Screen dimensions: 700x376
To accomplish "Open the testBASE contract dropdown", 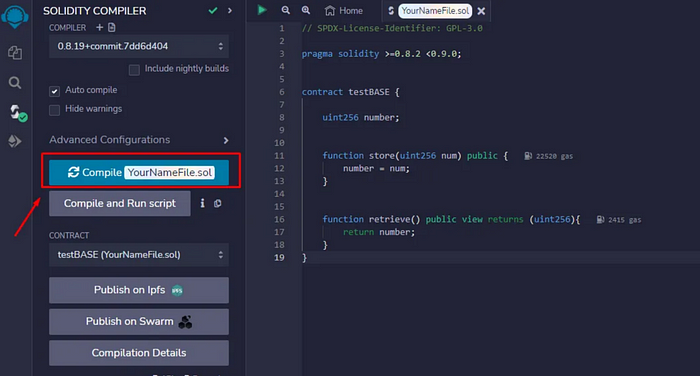I will (139, 255).
